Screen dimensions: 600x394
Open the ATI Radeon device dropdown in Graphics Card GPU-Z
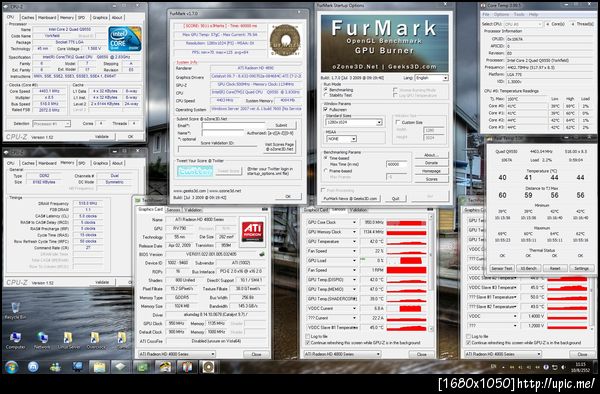tap(177, 354)
